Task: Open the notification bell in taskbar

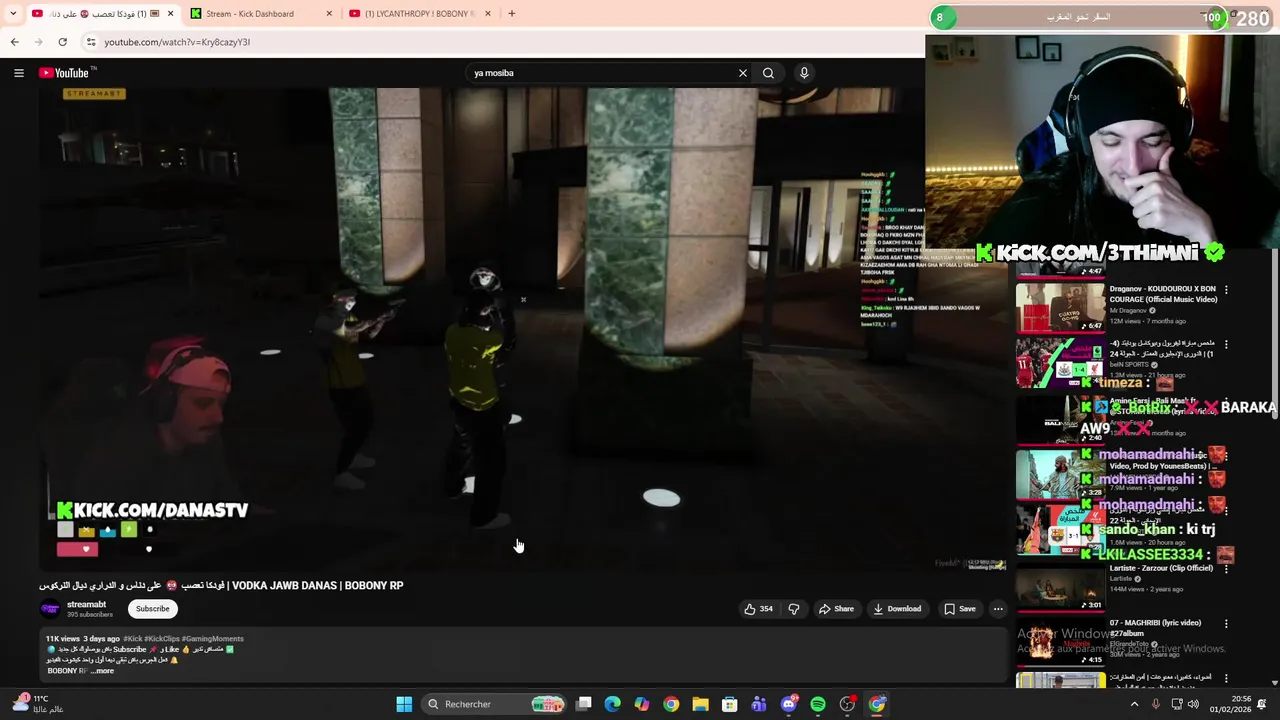Action: coord(1261,704)
